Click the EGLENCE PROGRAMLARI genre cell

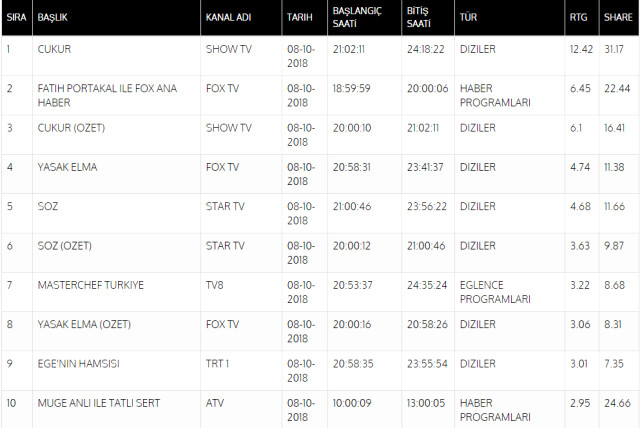coord(492,291)
